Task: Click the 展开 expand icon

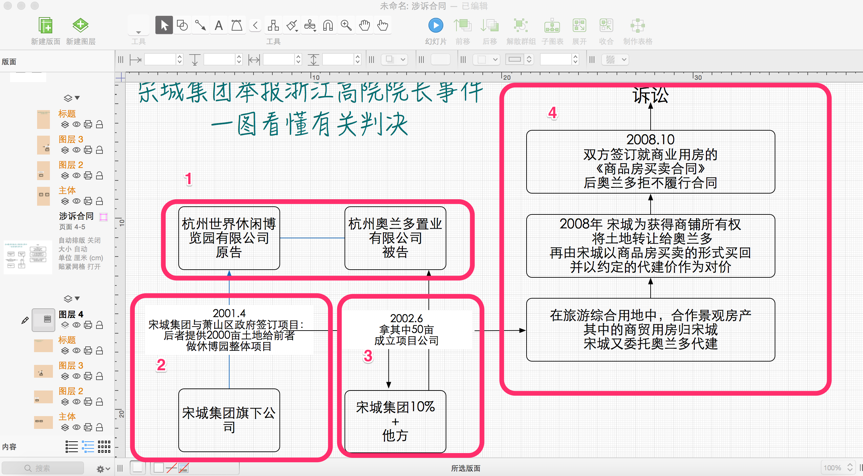Action: [579, 25]
